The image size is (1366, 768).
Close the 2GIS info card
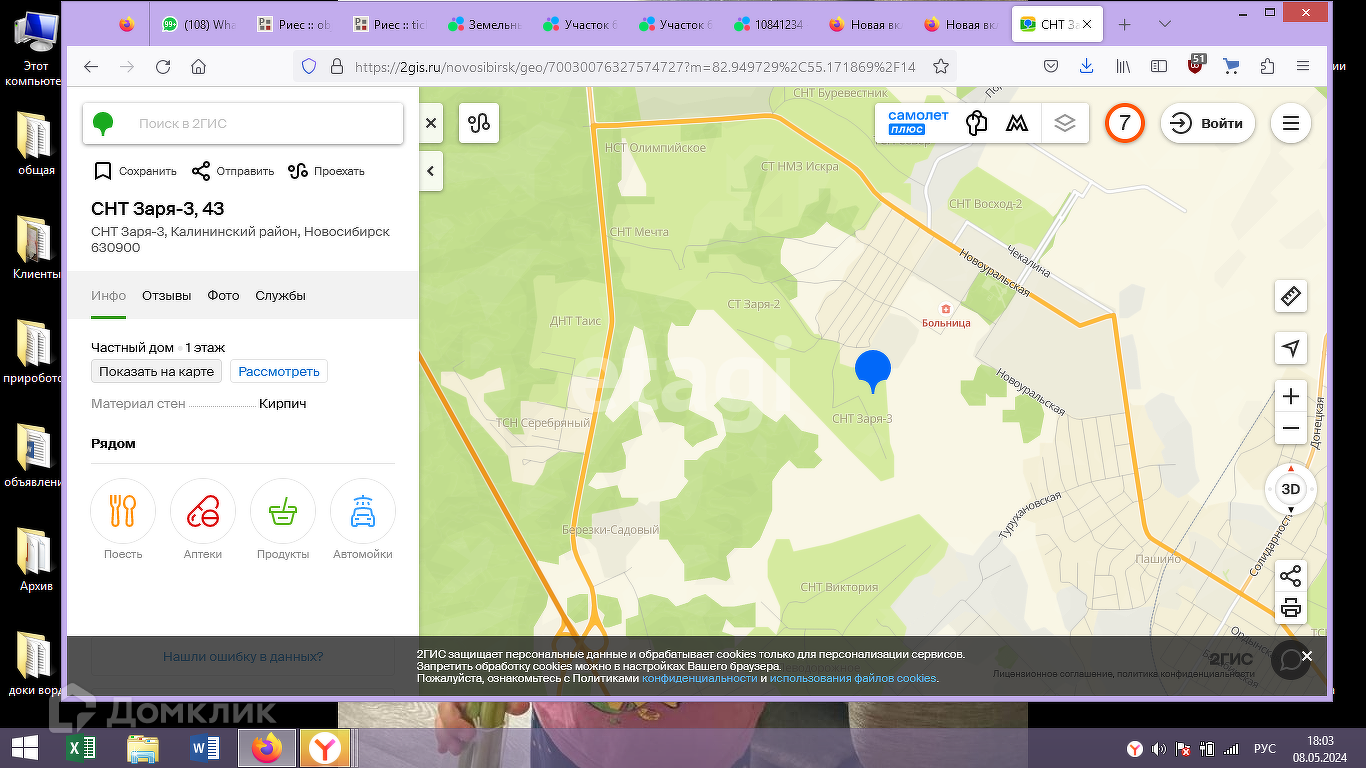(x=431, y=123)
